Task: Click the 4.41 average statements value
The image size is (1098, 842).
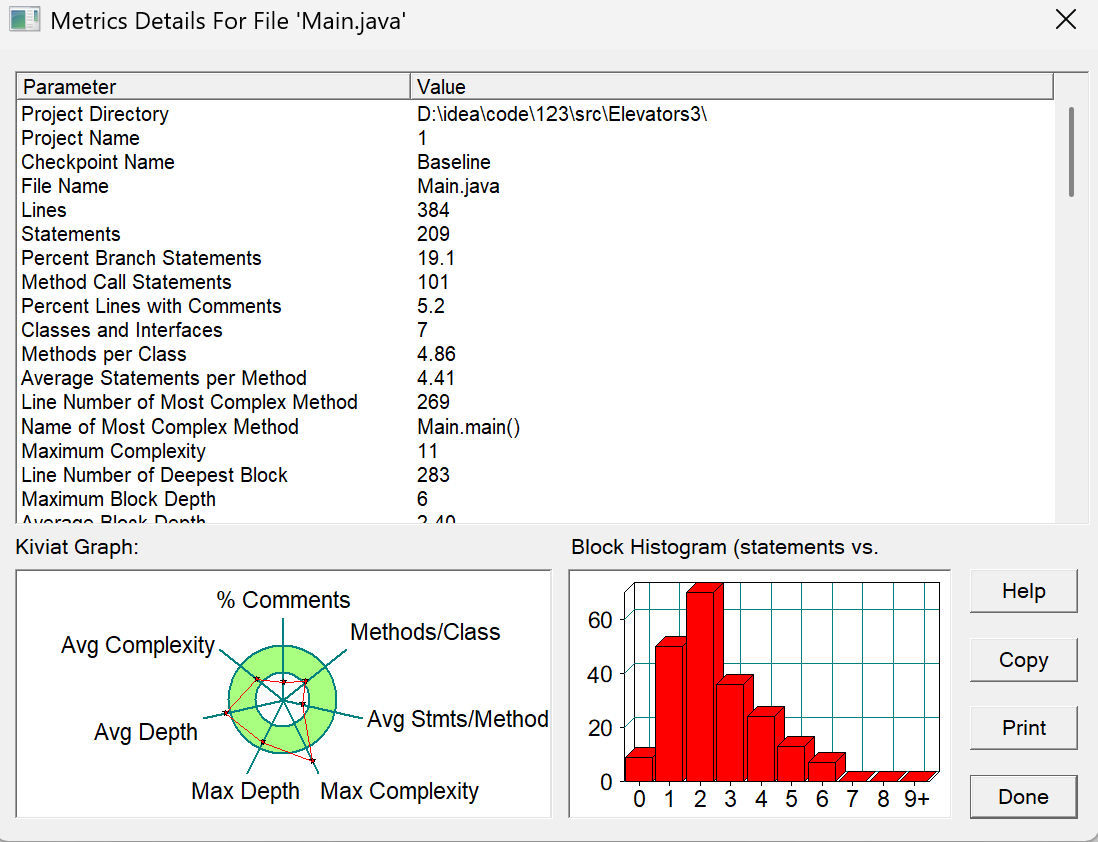Action: tap(436, 378)
